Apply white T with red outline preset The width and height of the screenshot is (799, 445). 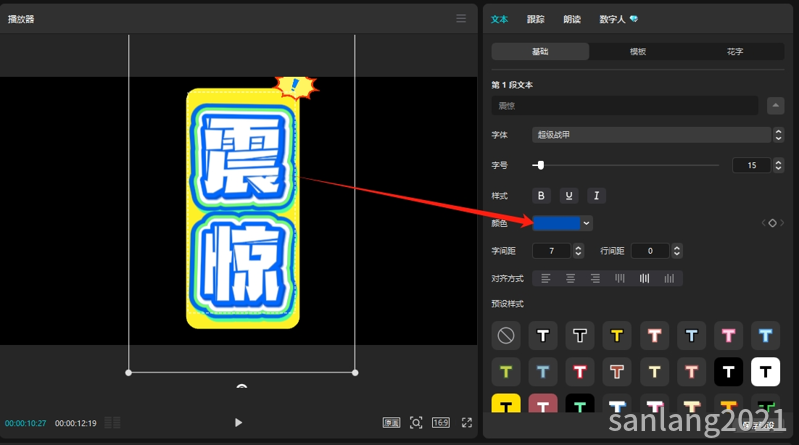pos(580,372)
